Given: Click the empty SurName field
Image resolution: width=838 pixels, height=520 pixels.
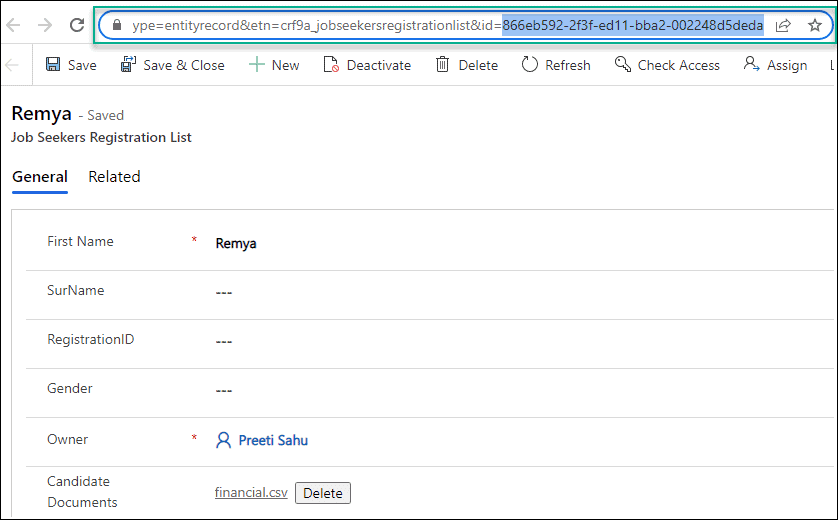Looking at the screenshot, I should [x=224, y=293].
